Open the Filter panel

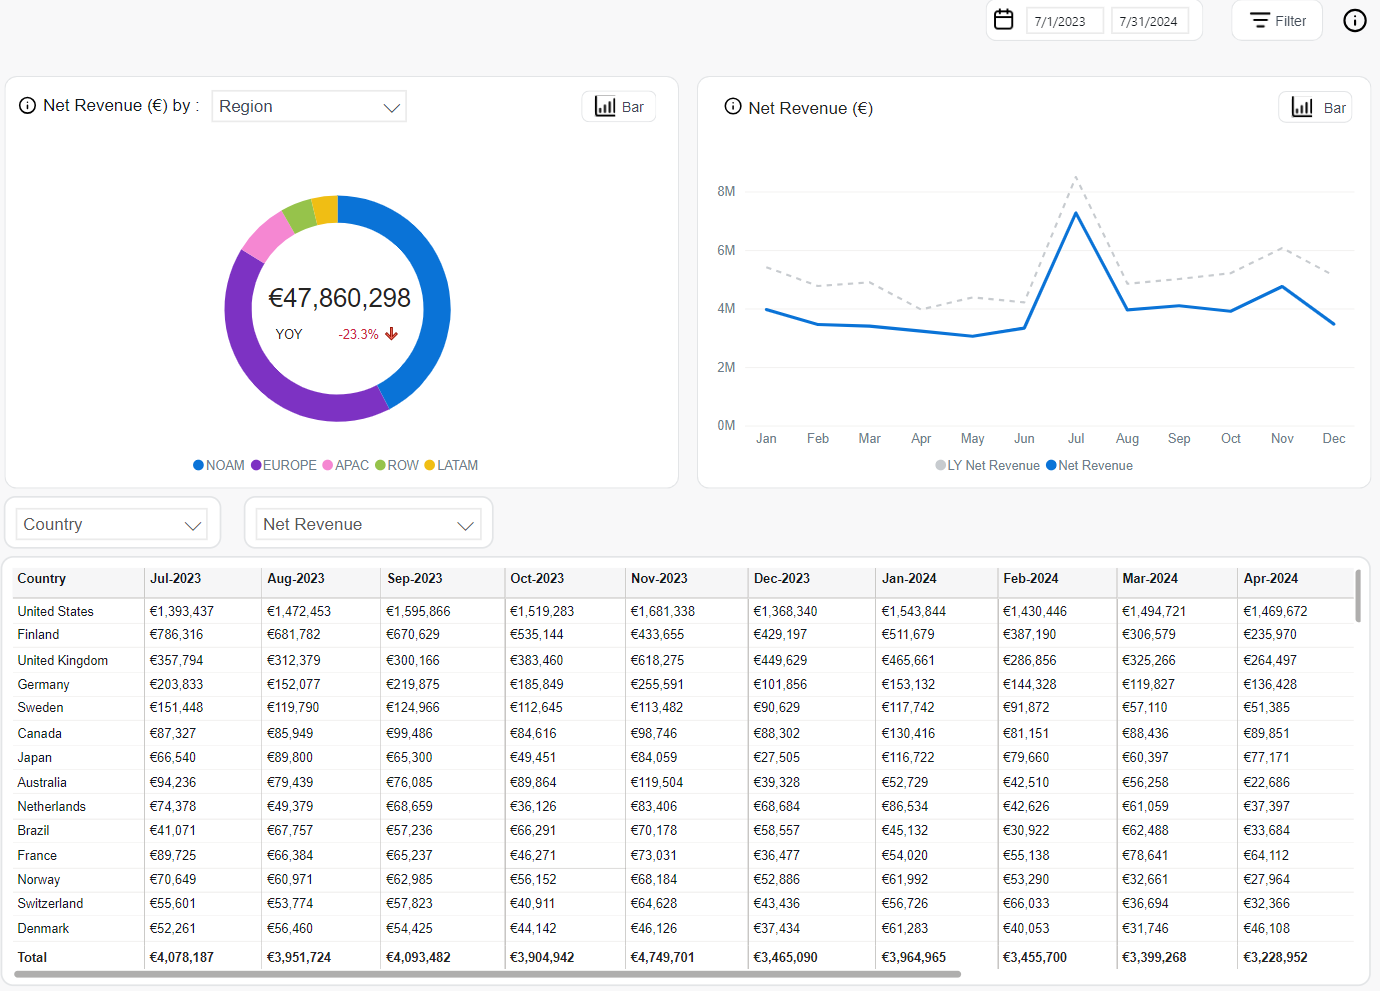point(1277,21)
